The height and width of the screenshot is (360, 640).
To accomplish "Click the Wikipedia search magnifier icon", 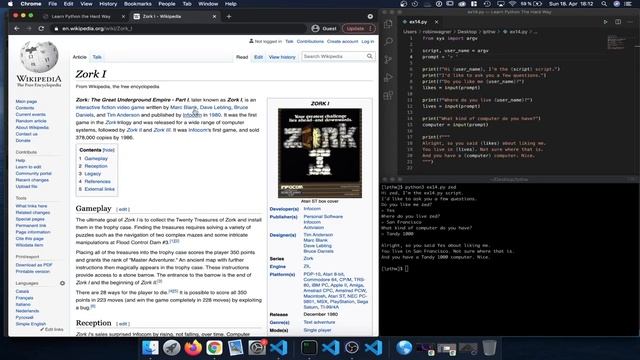I will tap(369, 56).
